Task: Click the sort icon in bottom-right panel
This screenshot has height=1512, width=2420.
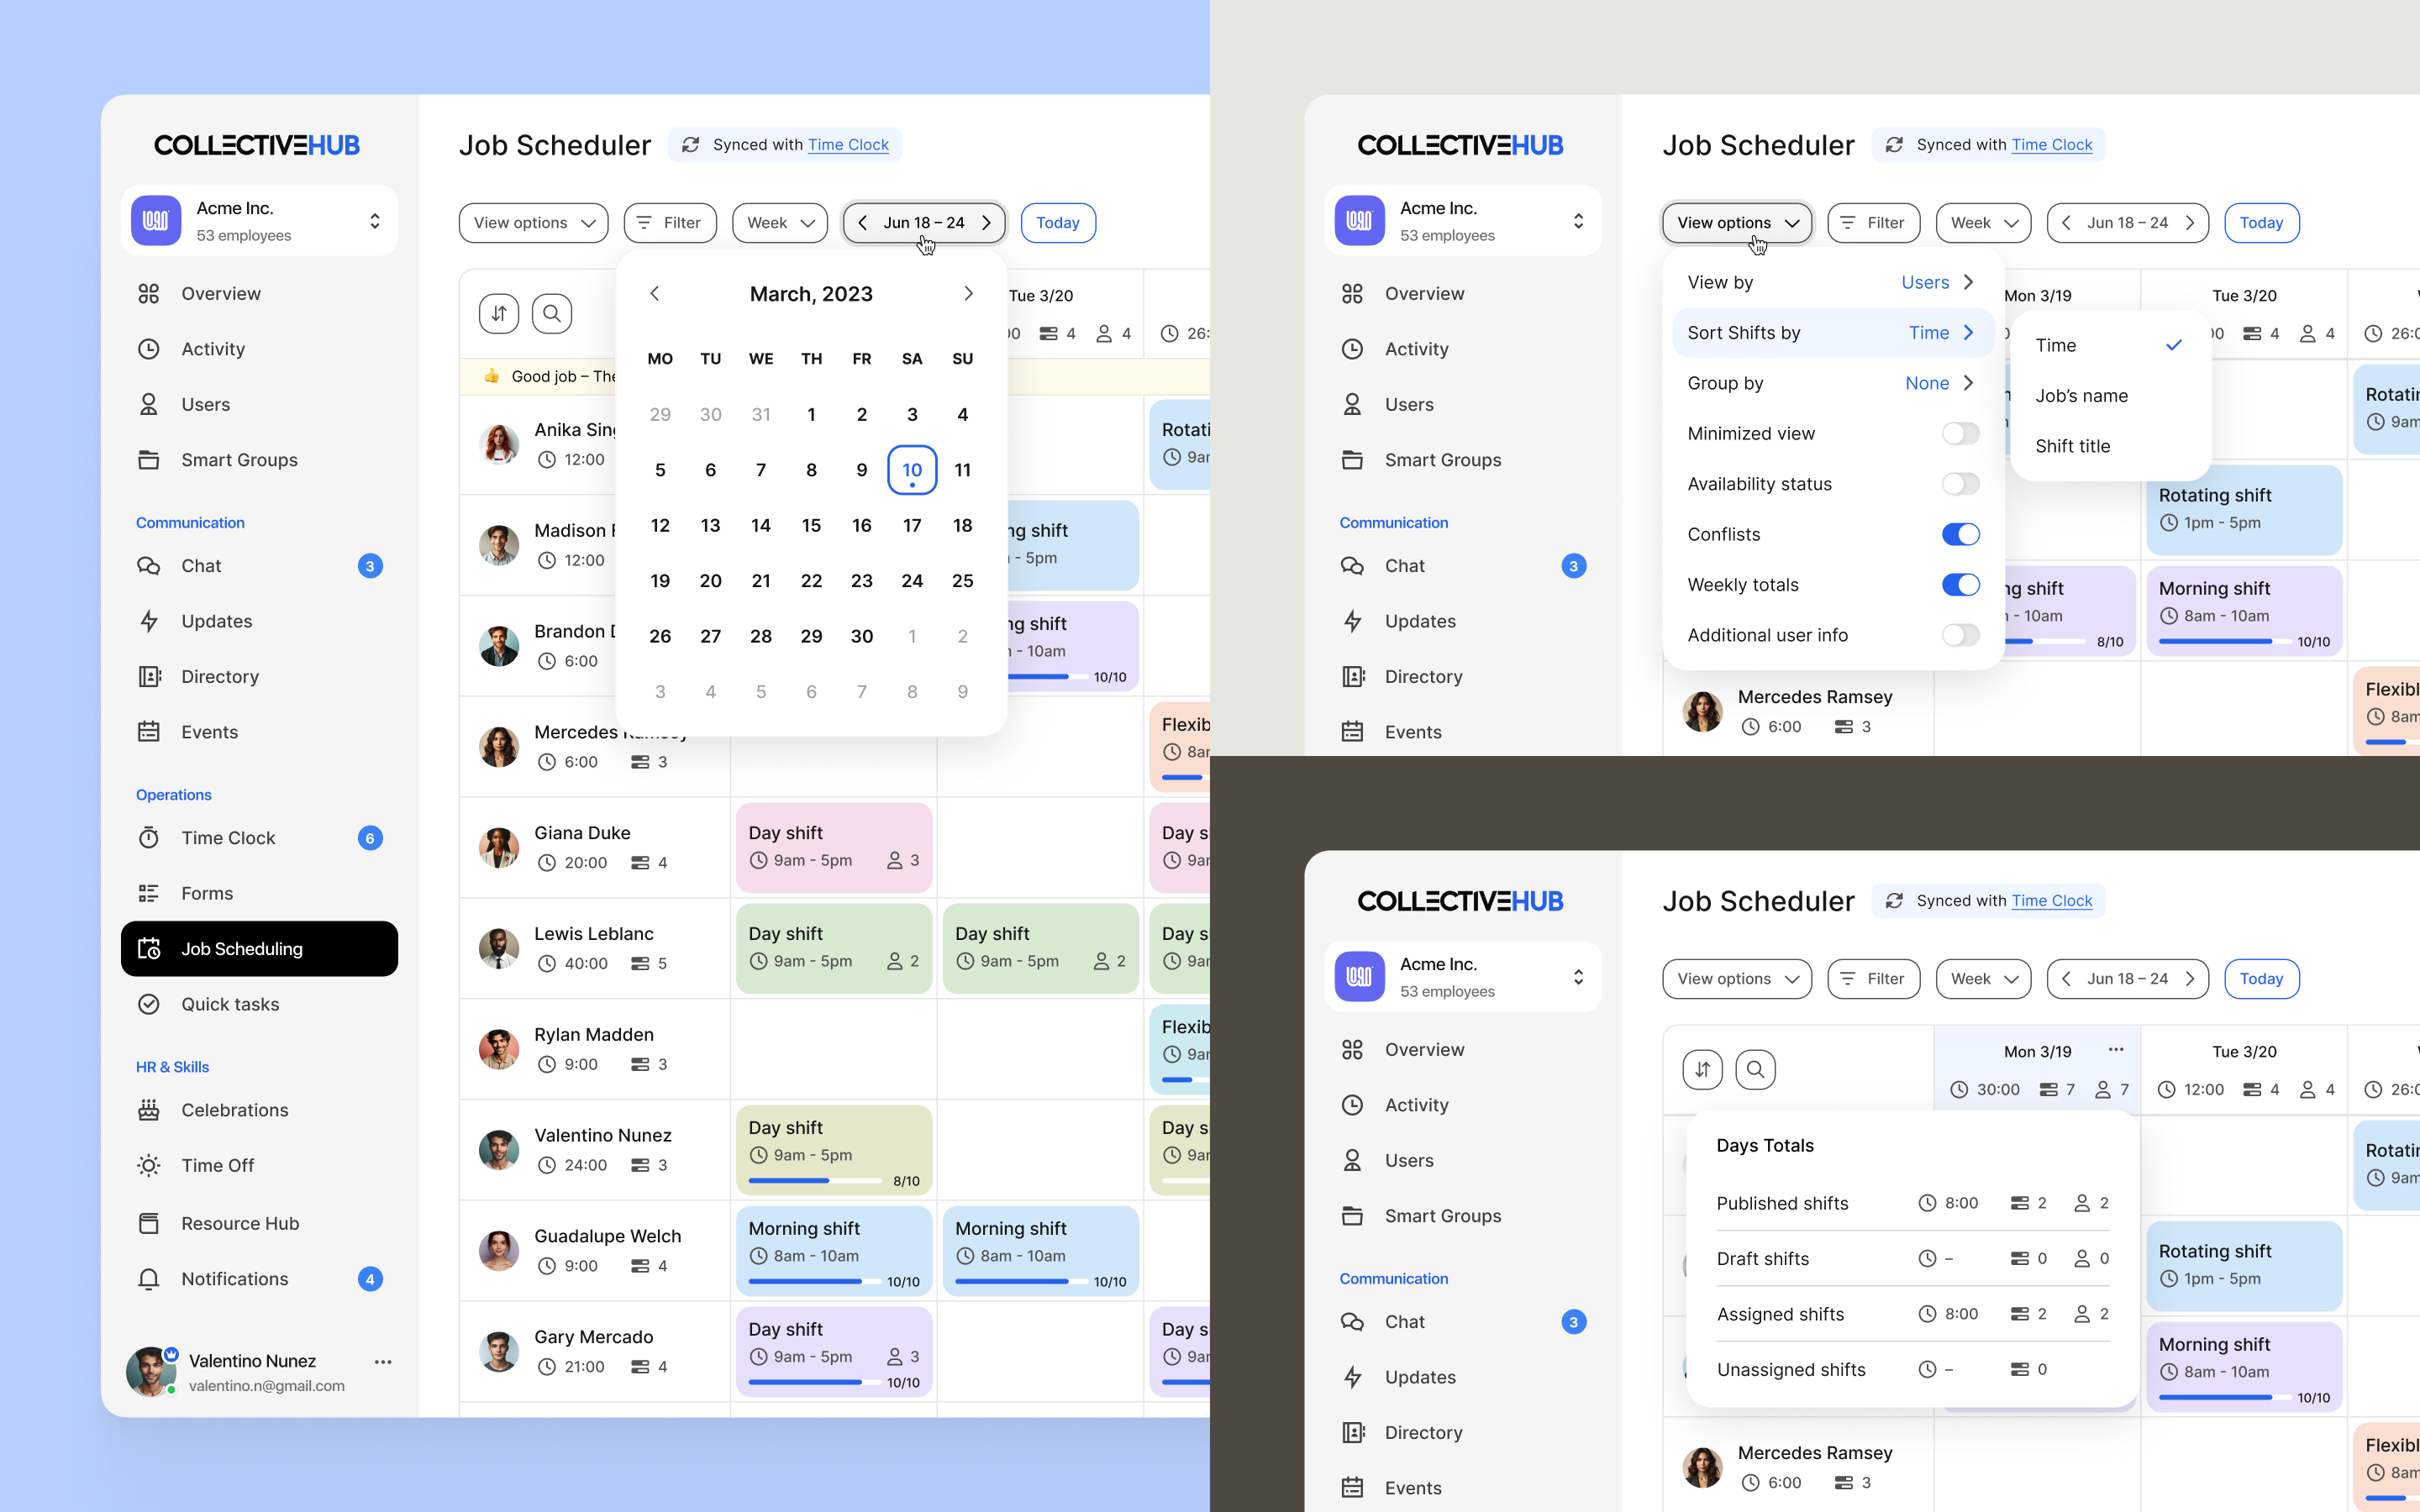Action: (1702, 1070)
